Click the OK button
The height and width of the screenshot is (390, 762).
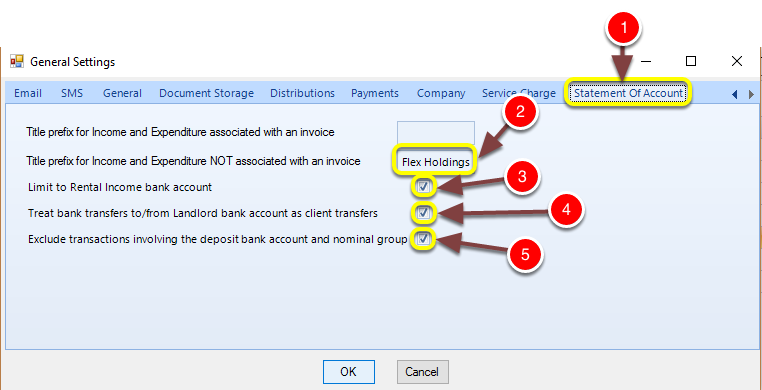click(x=348, y=372)
